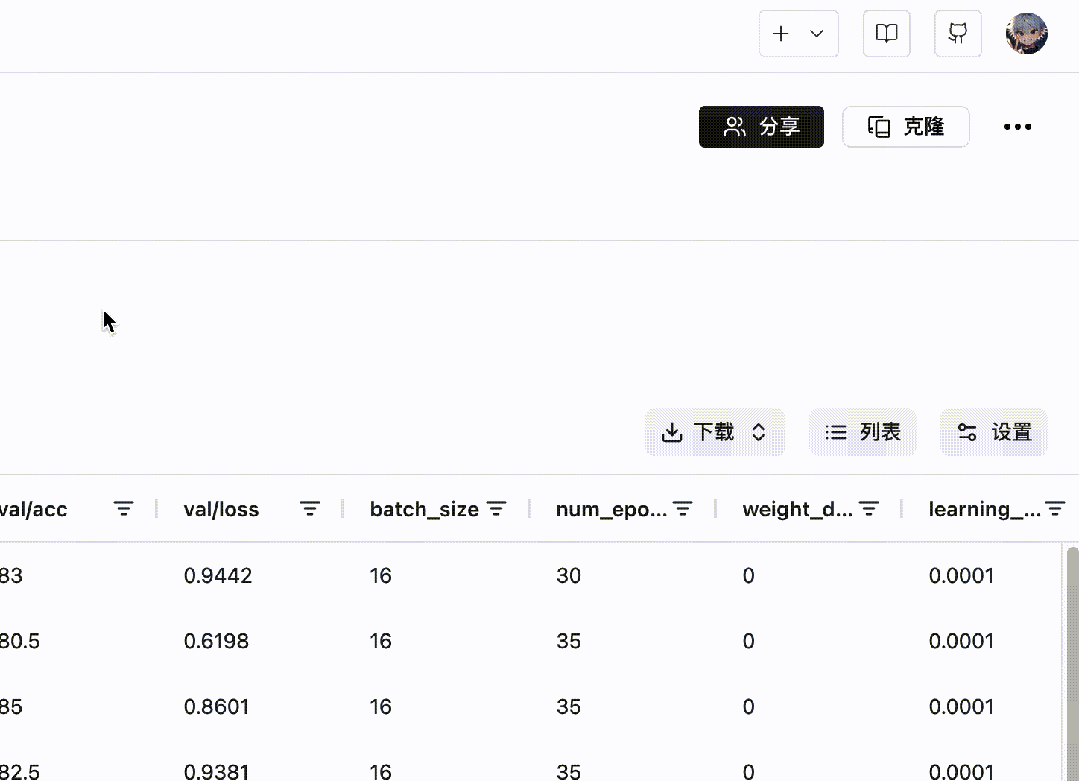Open the 设置 table settings
The height and width of the screenshot is (781, 1079).
click(x=993, y=432)
